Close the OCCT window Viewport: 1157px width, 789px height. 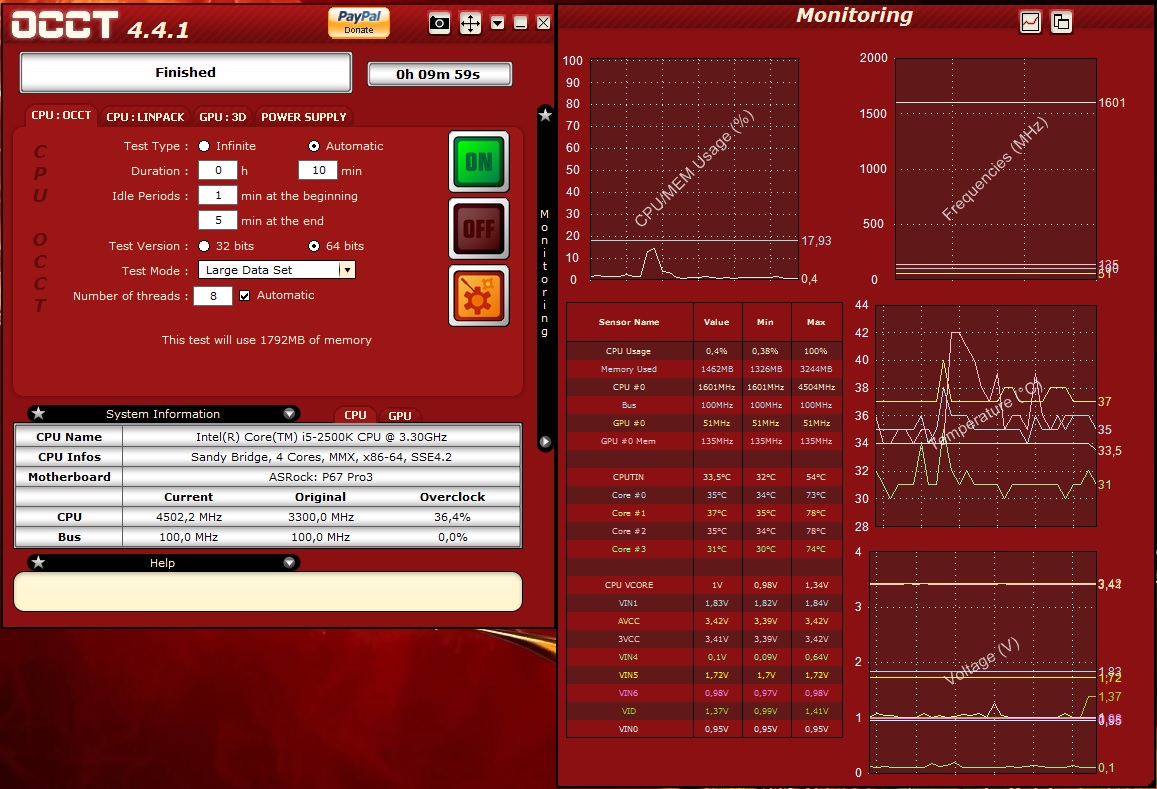(x=543, y=23)
